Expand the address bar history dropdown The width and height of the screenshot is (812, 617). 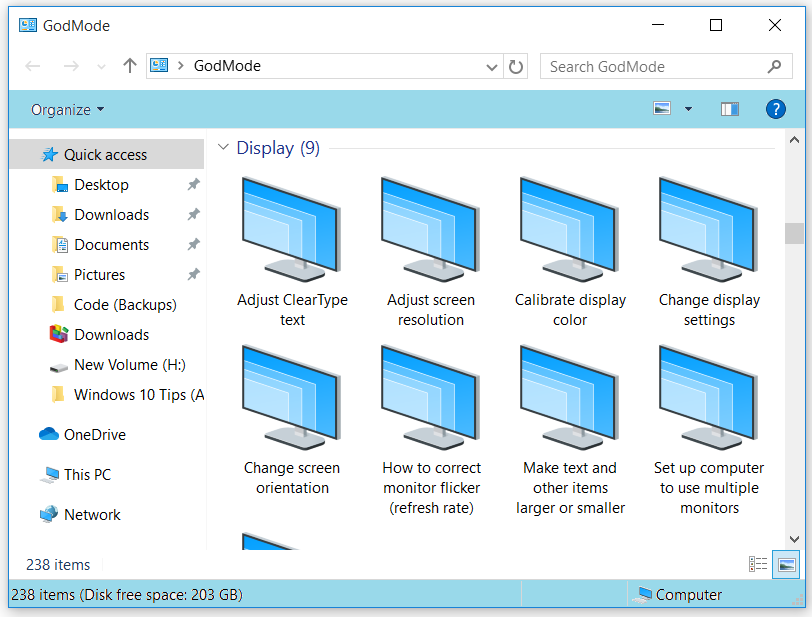click(492, 67)
